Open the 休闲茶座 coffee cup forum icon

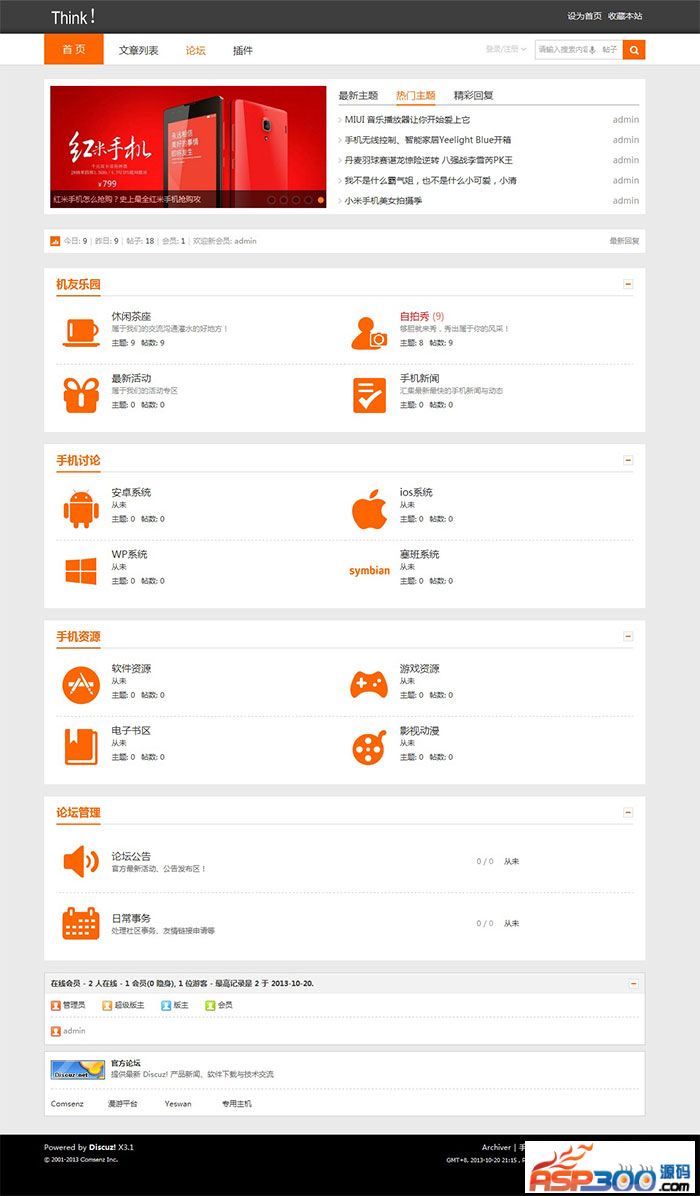coord(81,333)
